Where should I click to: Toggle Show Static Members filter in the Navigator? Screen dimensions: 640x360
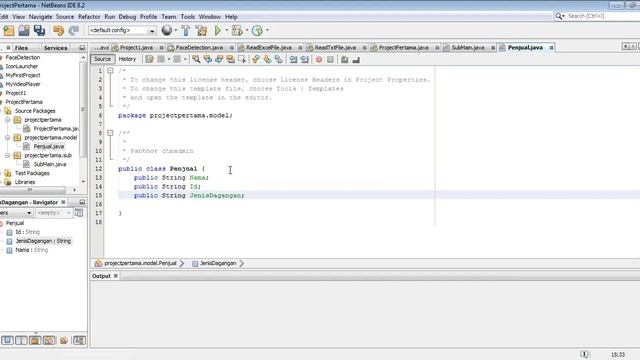pos(35,340)
